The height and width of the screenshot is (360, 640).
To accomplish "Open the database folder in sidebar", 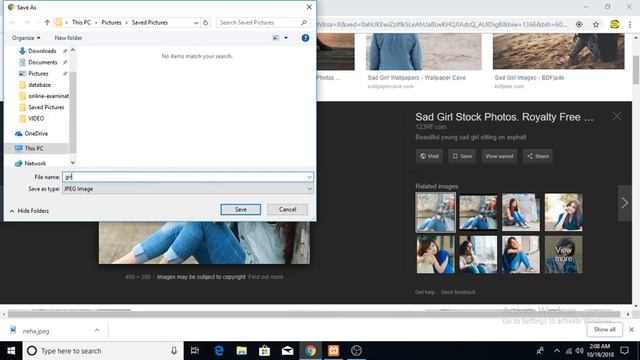I will (x=39, y=84).
